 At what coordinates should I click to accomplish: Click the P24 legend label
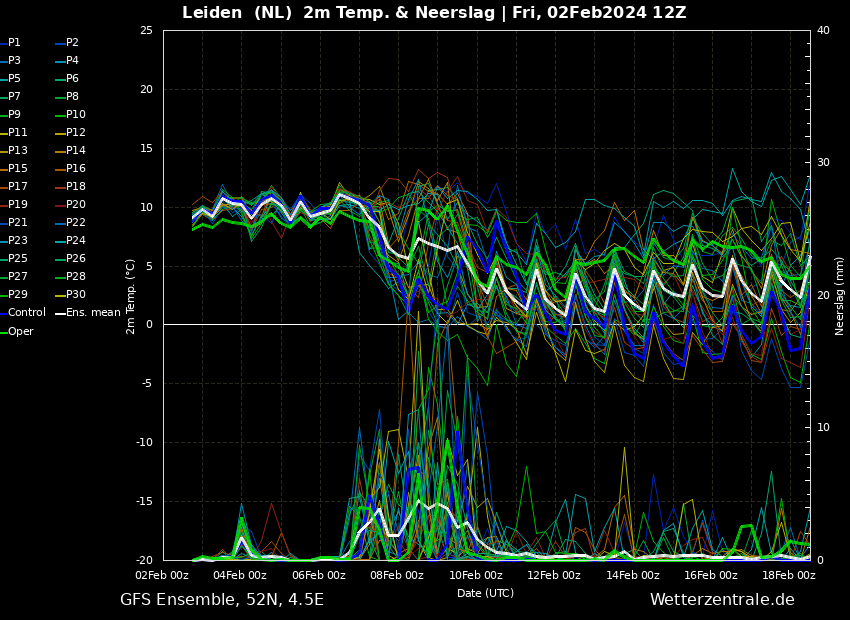75,240
